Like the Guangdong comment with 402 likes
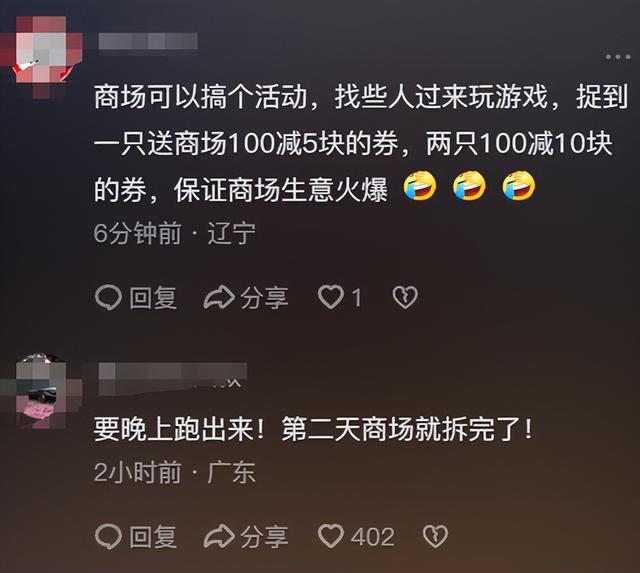The height and width of the screenshot is (573, 640). click(x=331, y=536)
